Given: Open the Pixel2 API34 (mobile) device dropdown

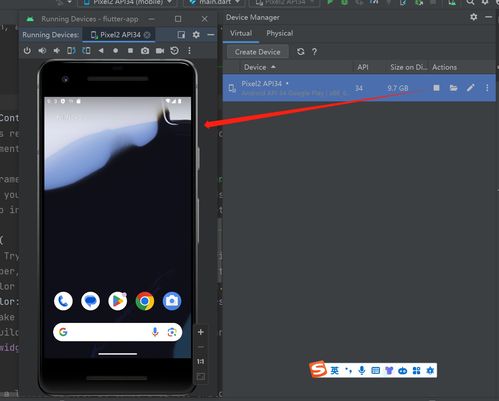Looking at the screenshot, I should 128,3.
